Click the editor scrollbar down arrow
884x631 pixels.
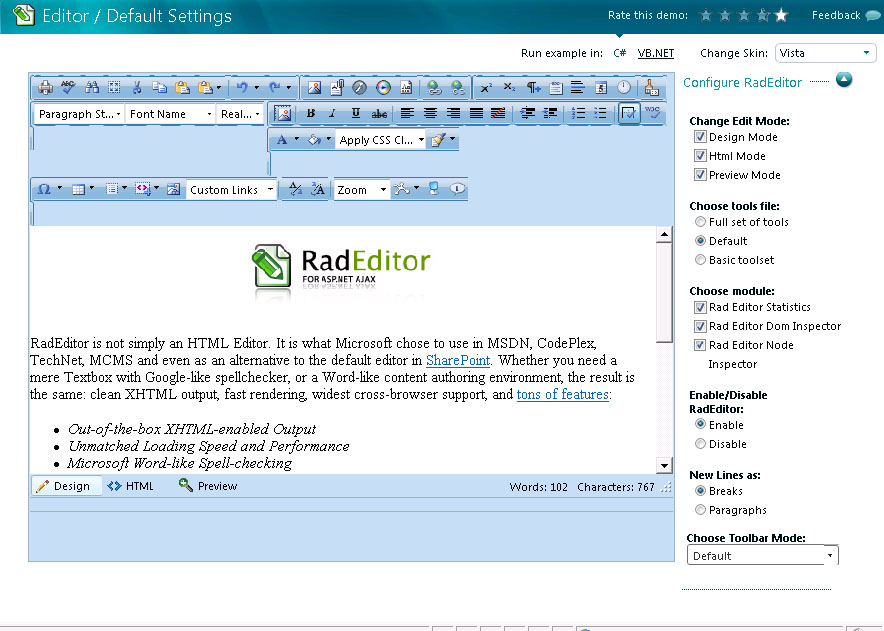664,466
